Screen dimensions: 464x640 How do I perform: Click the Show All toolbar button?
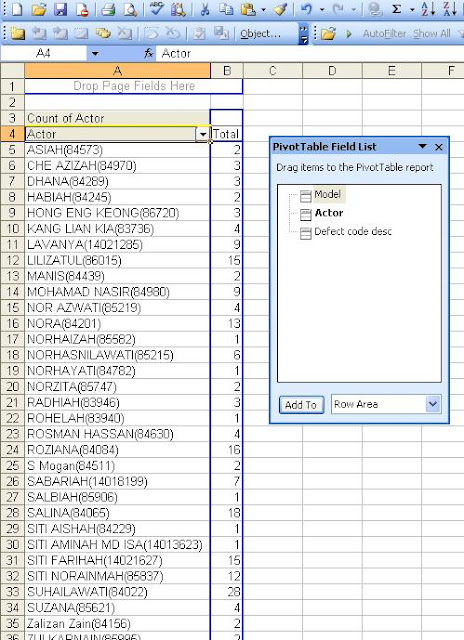tap(432, 33)
